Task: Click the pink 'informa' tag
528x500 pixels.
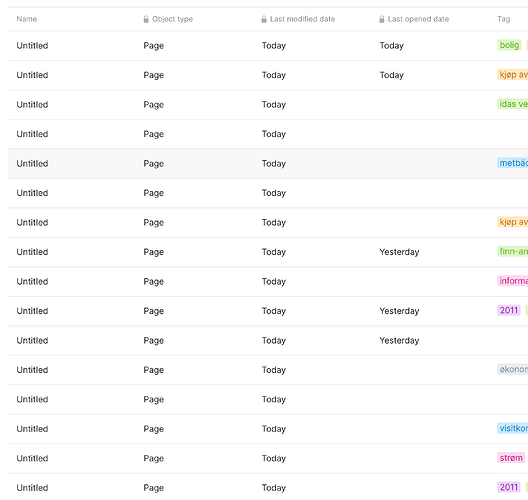Action: tap(513, 281)
